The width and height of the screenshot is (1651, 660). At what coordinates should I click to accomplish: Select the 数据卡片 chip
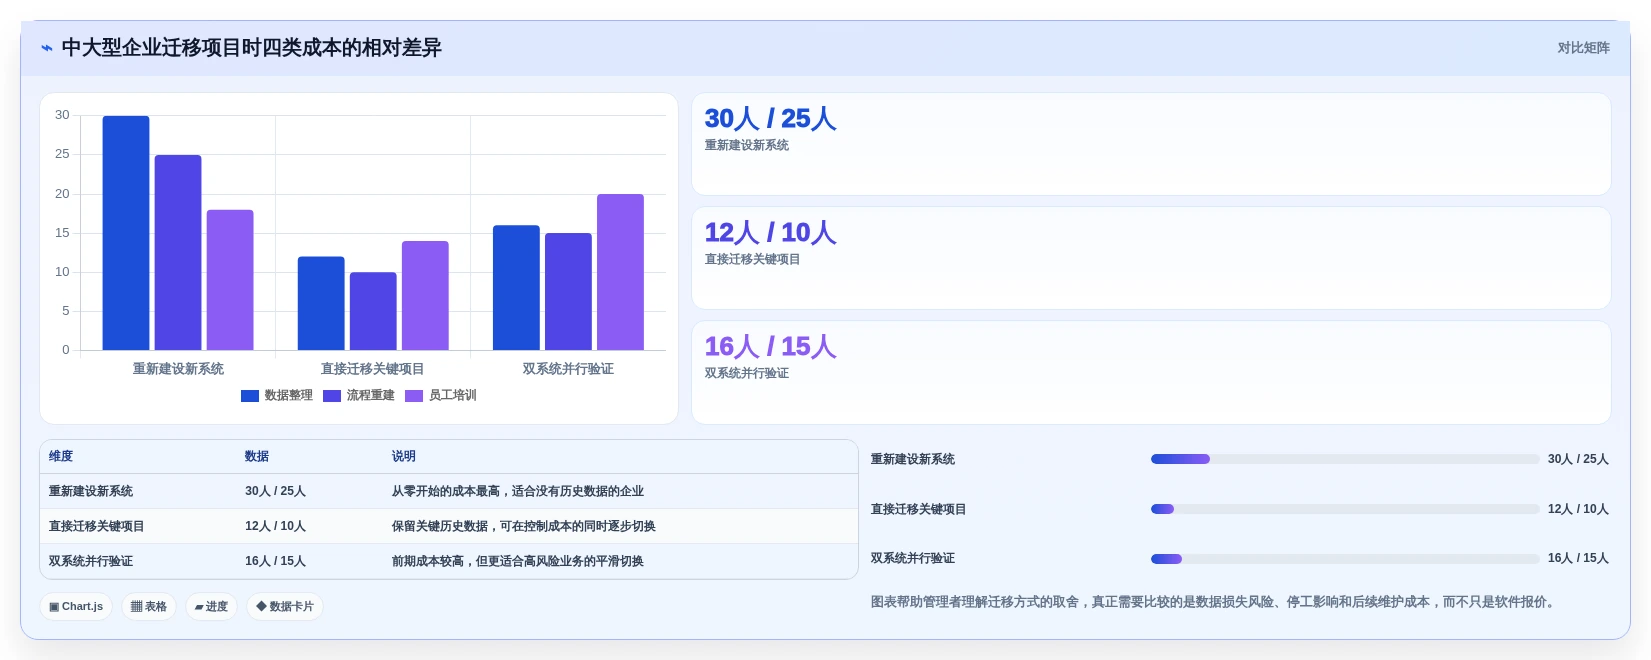[285, 607]
